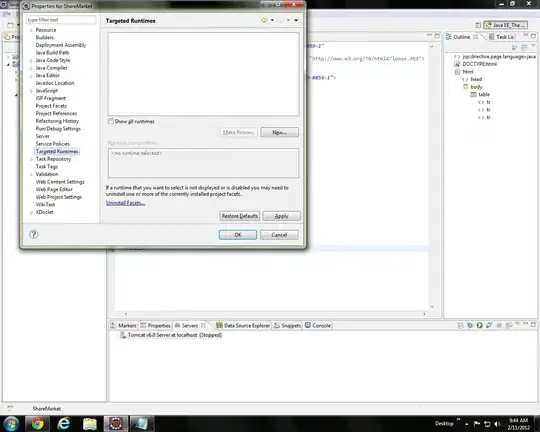
Task: Select JSP Fragment page
Action: [x=51, y=98]
